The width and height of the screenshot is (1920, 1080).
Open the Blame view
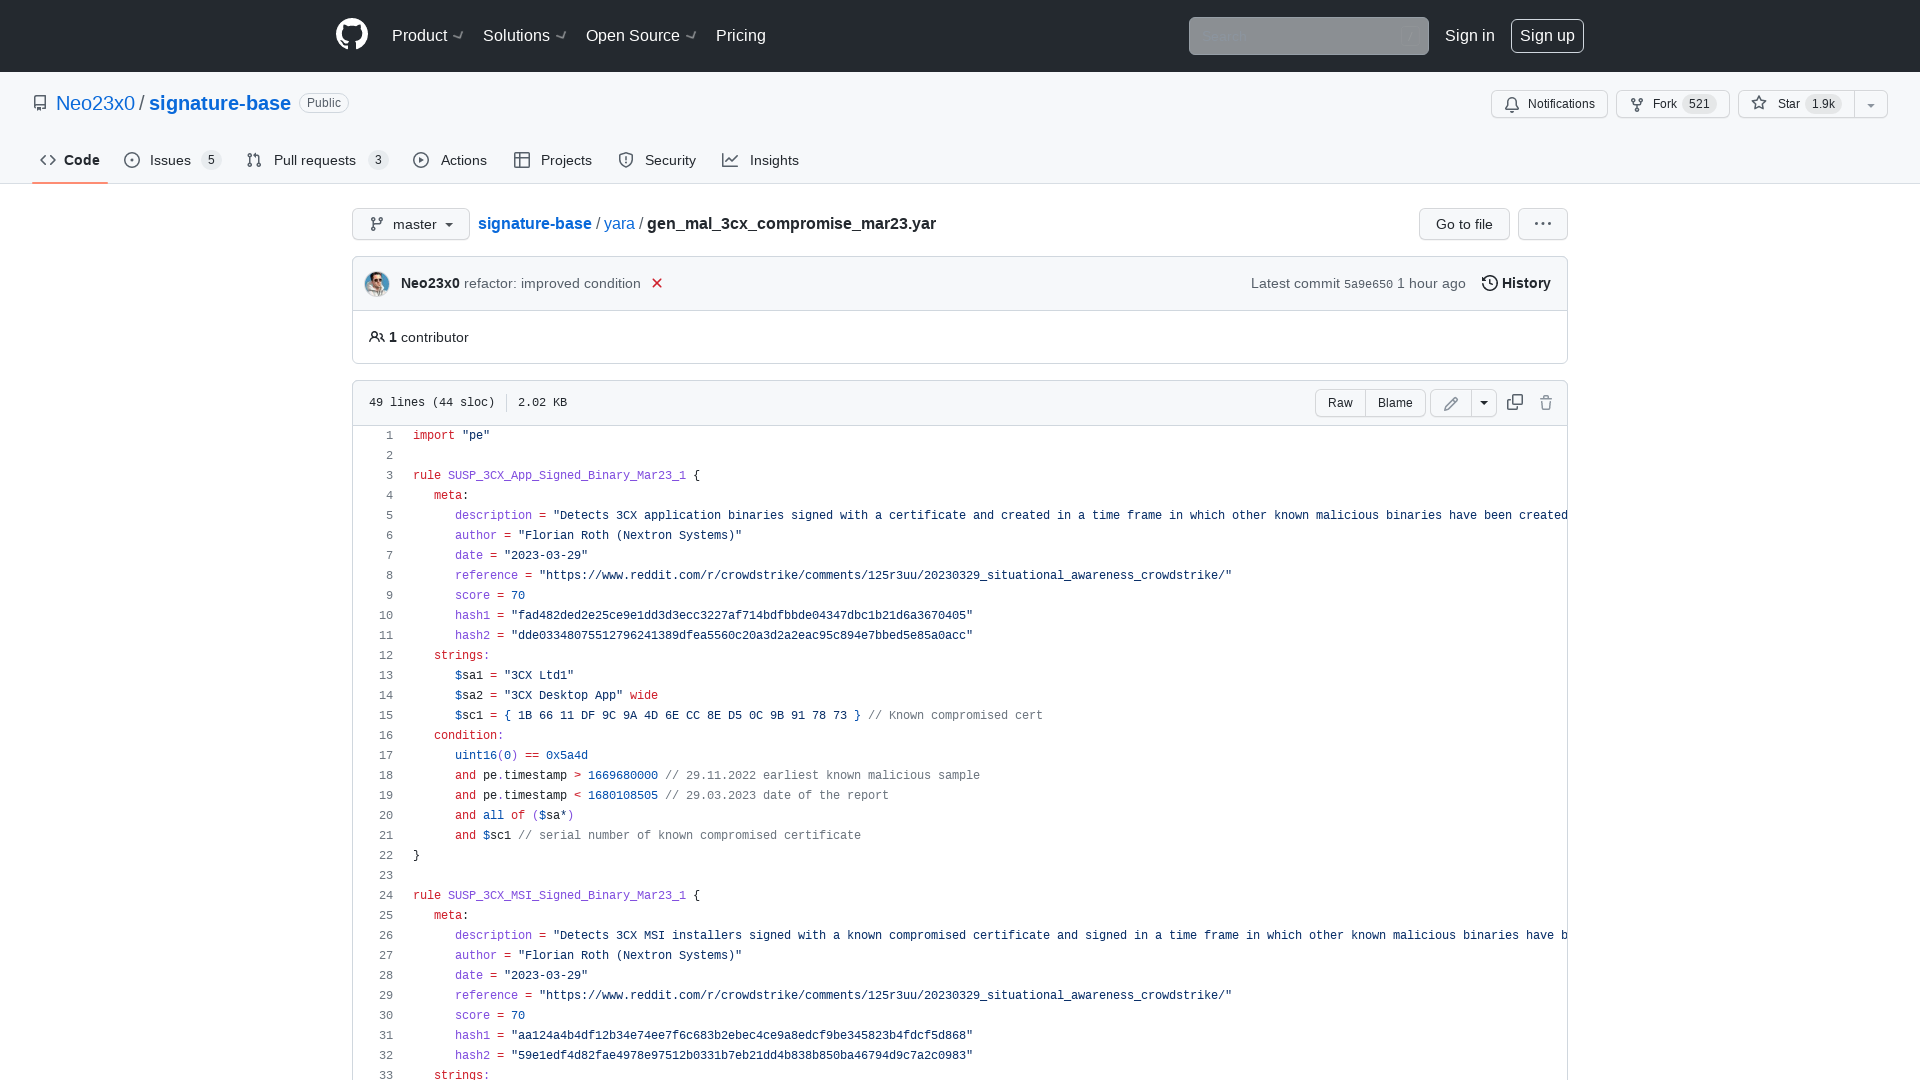coord(1395,403)
